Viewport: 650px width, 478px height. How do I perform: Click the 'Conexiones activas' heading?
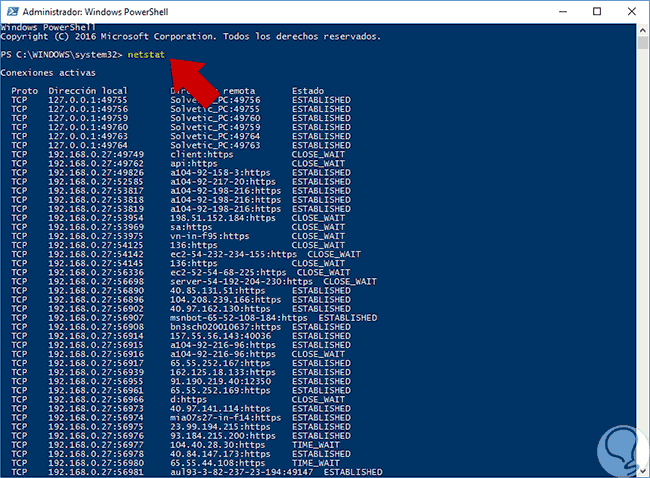48,73
